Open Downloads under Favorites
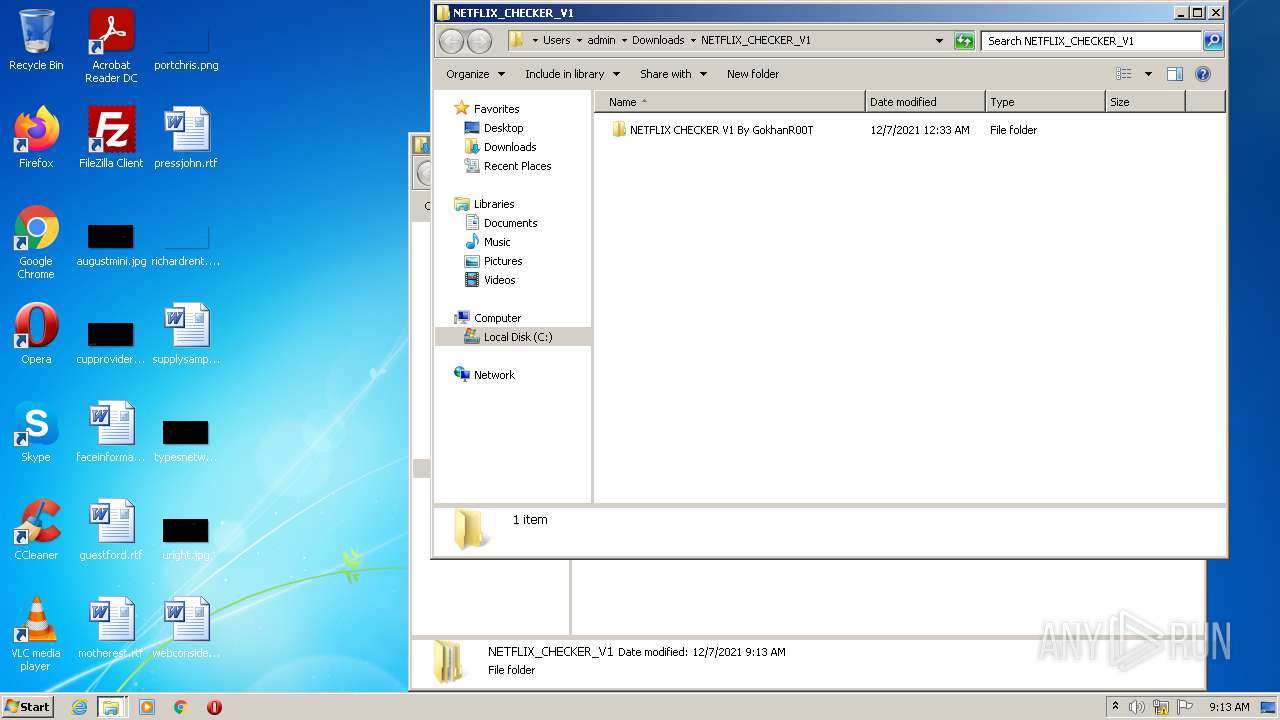This screenshot has width=1280, height=720. click(x=510, y=147)
